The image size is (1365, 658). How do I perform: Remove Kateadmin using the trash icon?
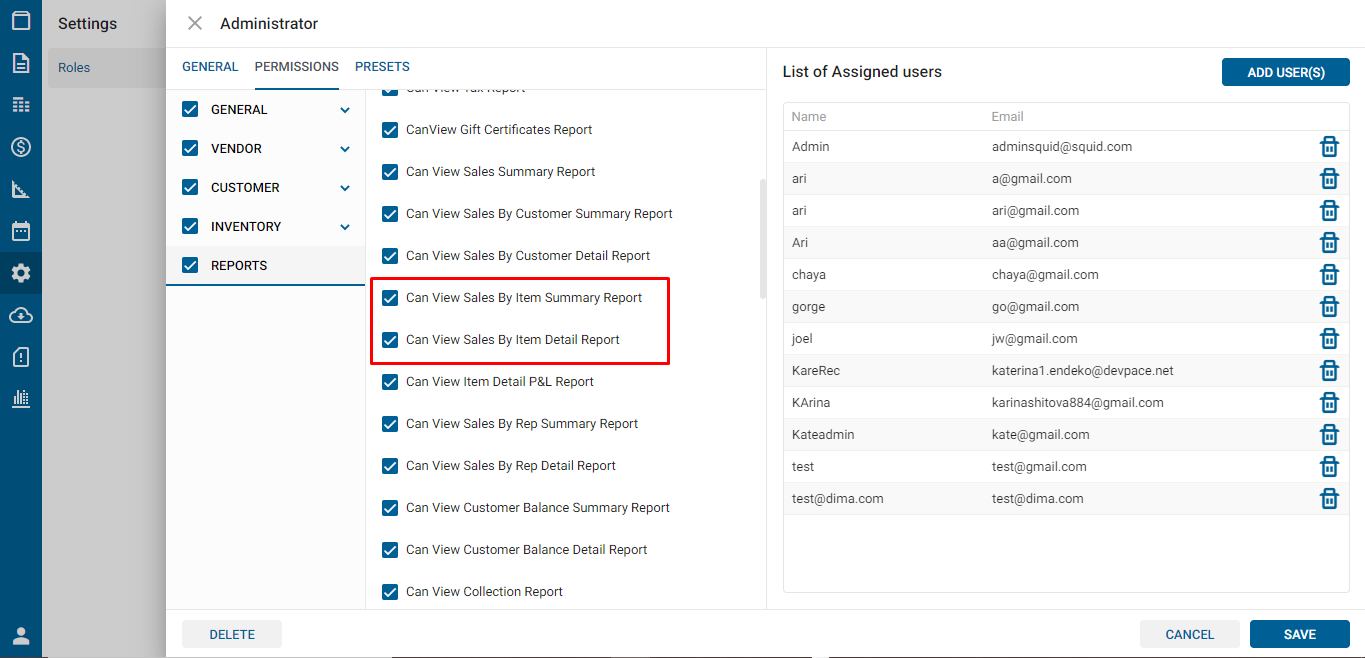point(1329,435)
